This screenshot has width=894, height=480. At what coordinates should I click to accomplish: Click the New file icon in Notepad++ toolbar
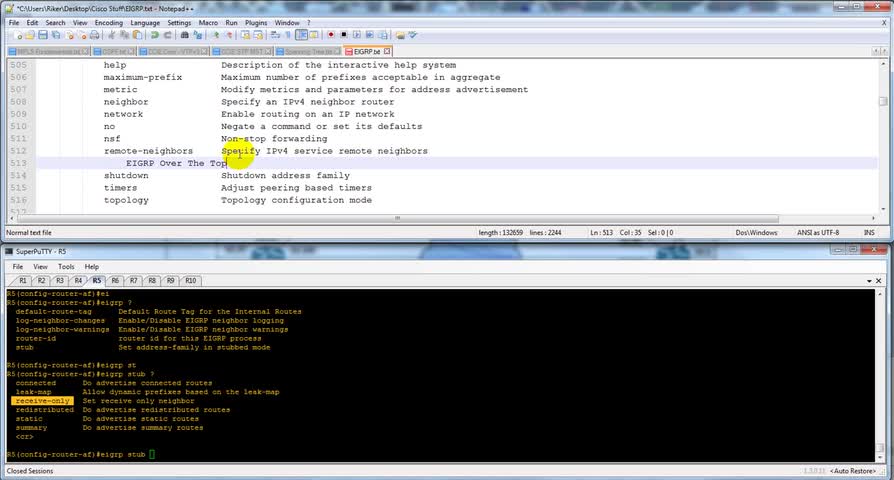pyautogui.click(x=18, y=35)
